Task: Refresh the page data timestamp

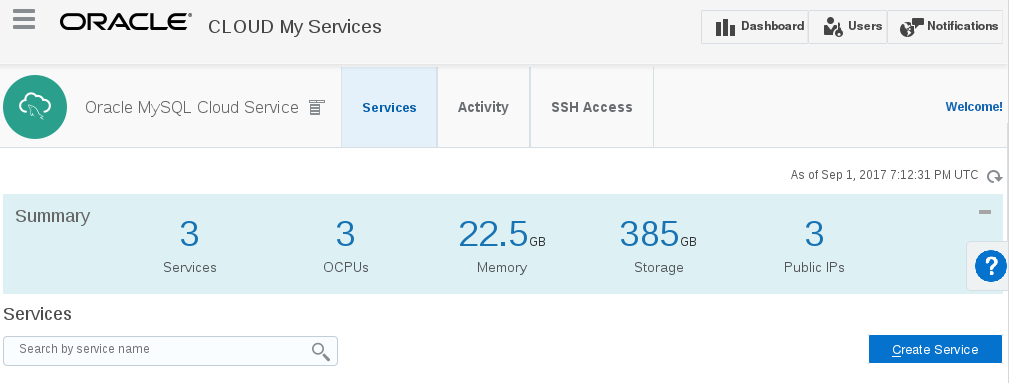Action: (994, 176)
